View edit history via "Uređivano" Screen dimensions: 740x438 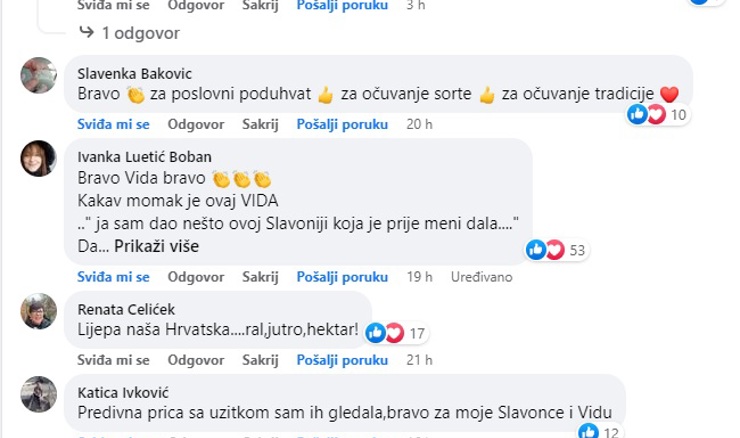tap(481, 277)
